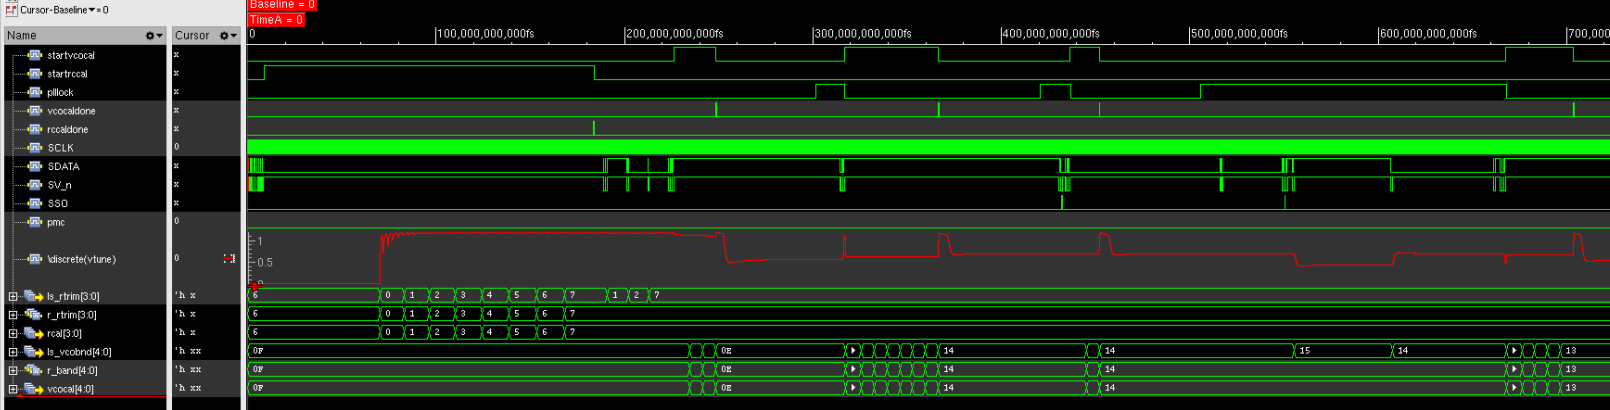Select the startrccal signal icon
This screenshot has width=1610, height=410.
(x=35, y=73)
